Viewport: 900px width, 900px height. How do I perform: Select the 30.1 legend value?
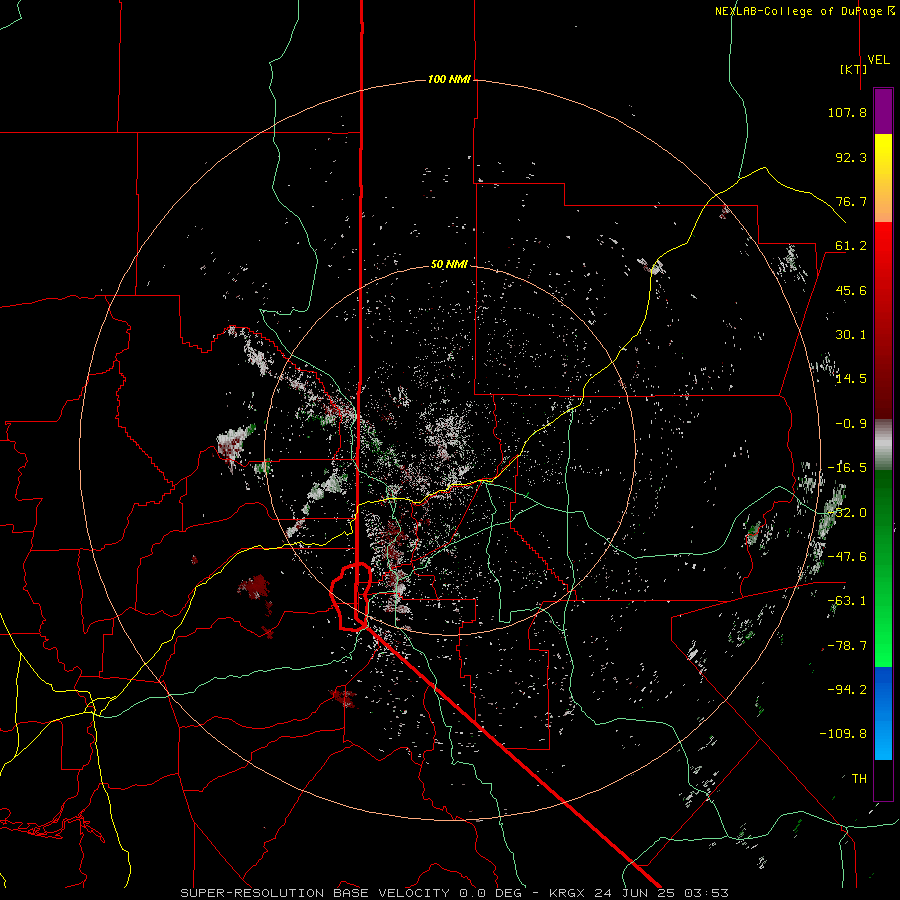[851, 335]
